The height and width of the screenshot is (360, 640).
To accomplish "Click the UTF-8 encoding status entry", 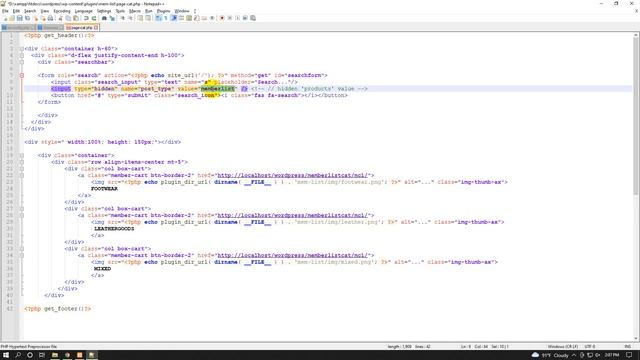I will point(590,347).
